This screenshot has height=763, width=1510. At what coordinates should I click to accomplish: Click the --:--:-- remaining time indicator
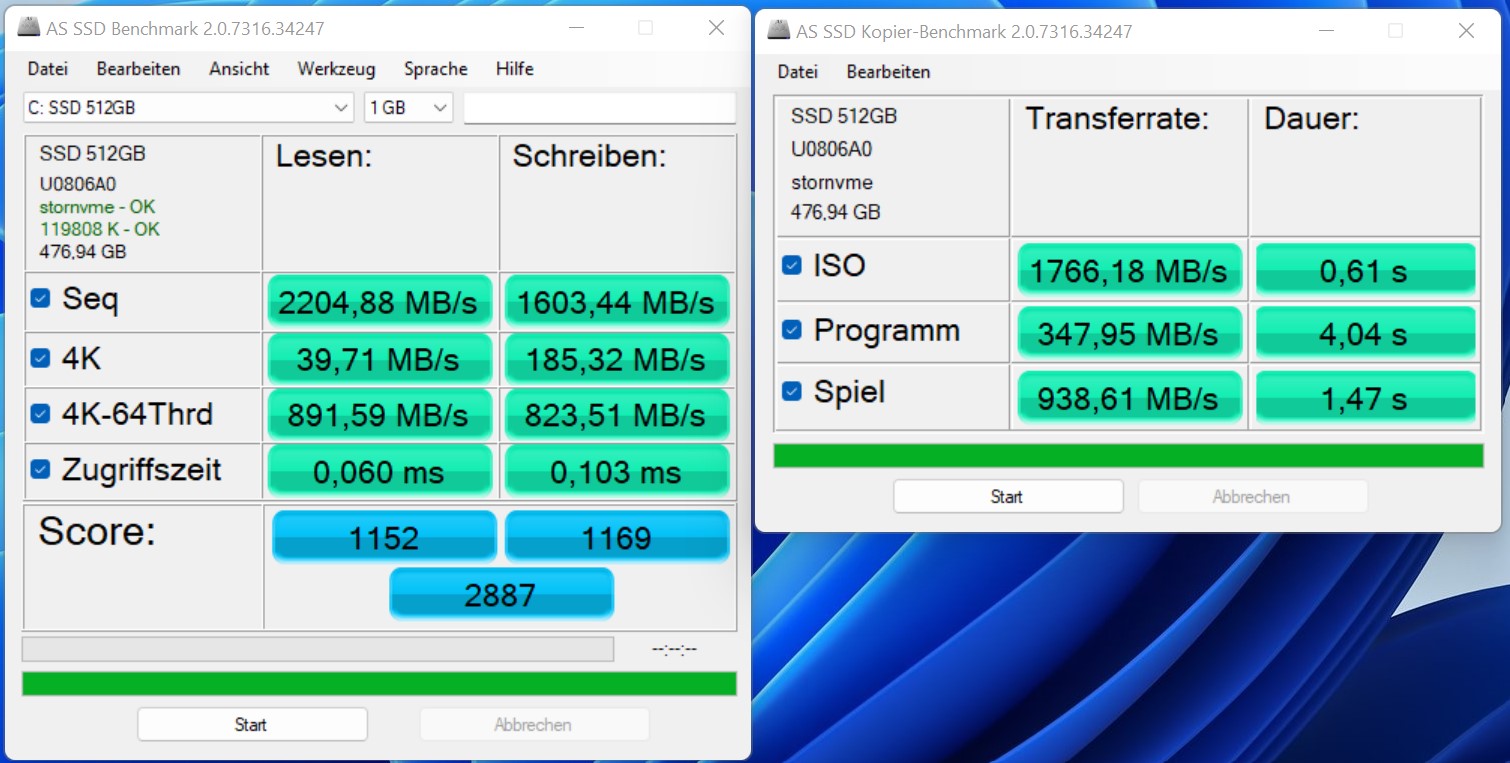675,649
